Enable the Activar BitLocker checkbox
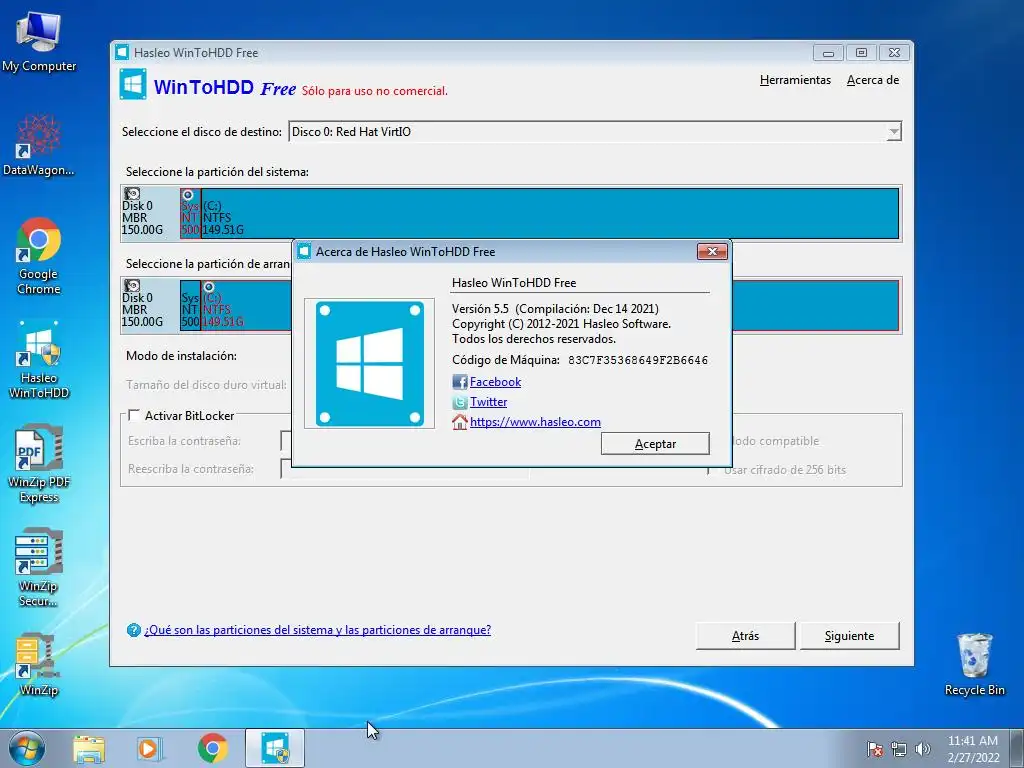 pyautogui.click(x=135, y=415)
